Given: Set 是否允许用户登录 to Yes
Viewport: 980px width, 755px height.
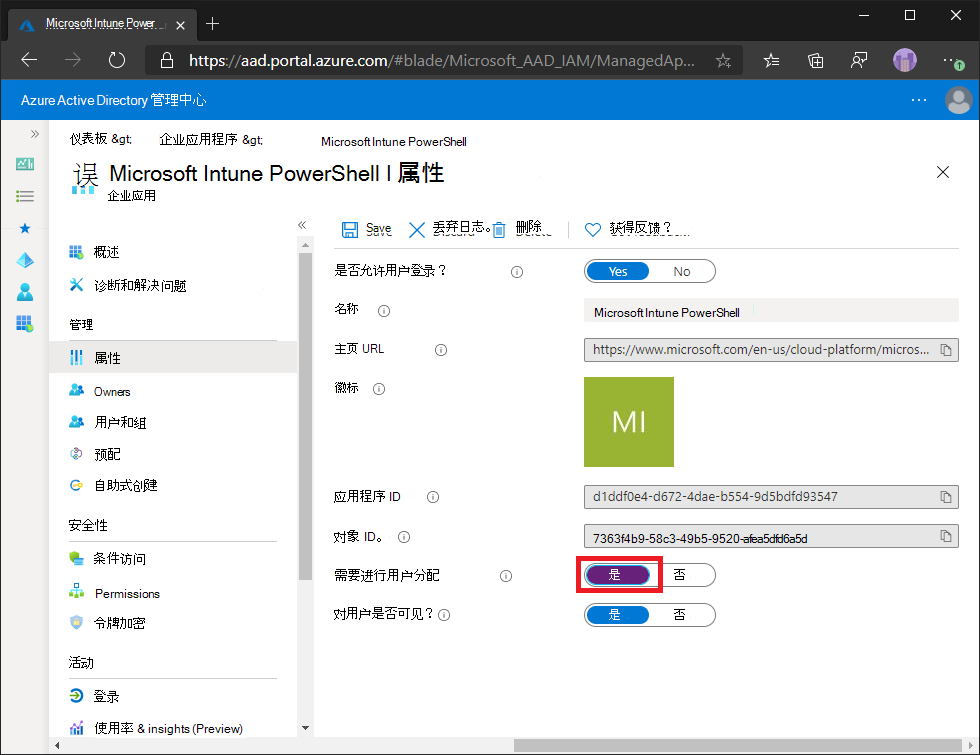Looking at the screenshot, I should pos(618,271).
